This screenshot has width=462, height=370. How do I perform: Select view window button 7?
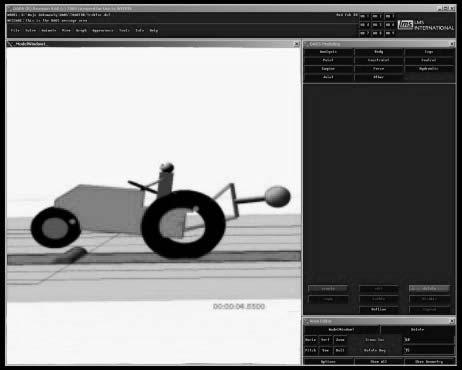[x=365, y=33]
